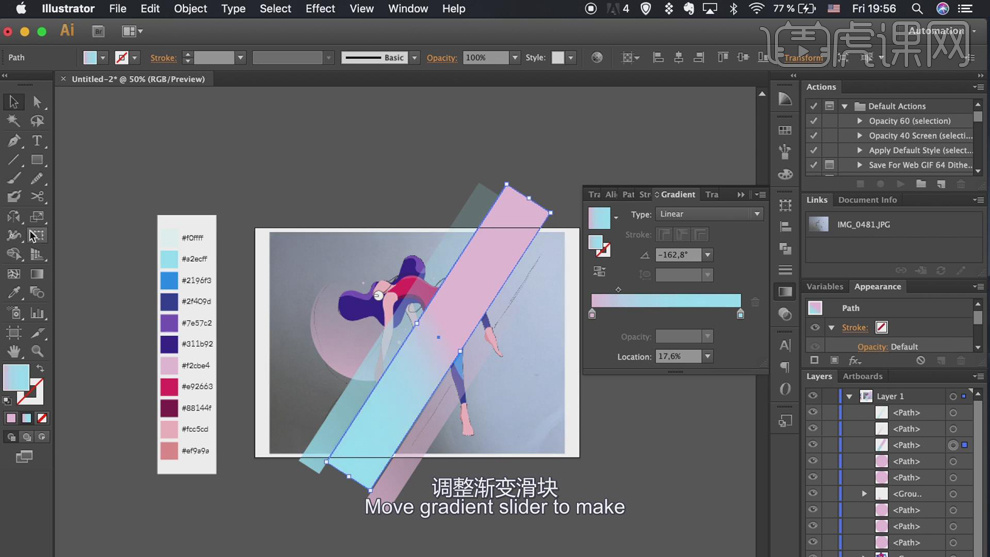The image size is (990, 557).
Task: Click the Transform link in control bar
Action: pyautogui.click(x=803, y=58)
